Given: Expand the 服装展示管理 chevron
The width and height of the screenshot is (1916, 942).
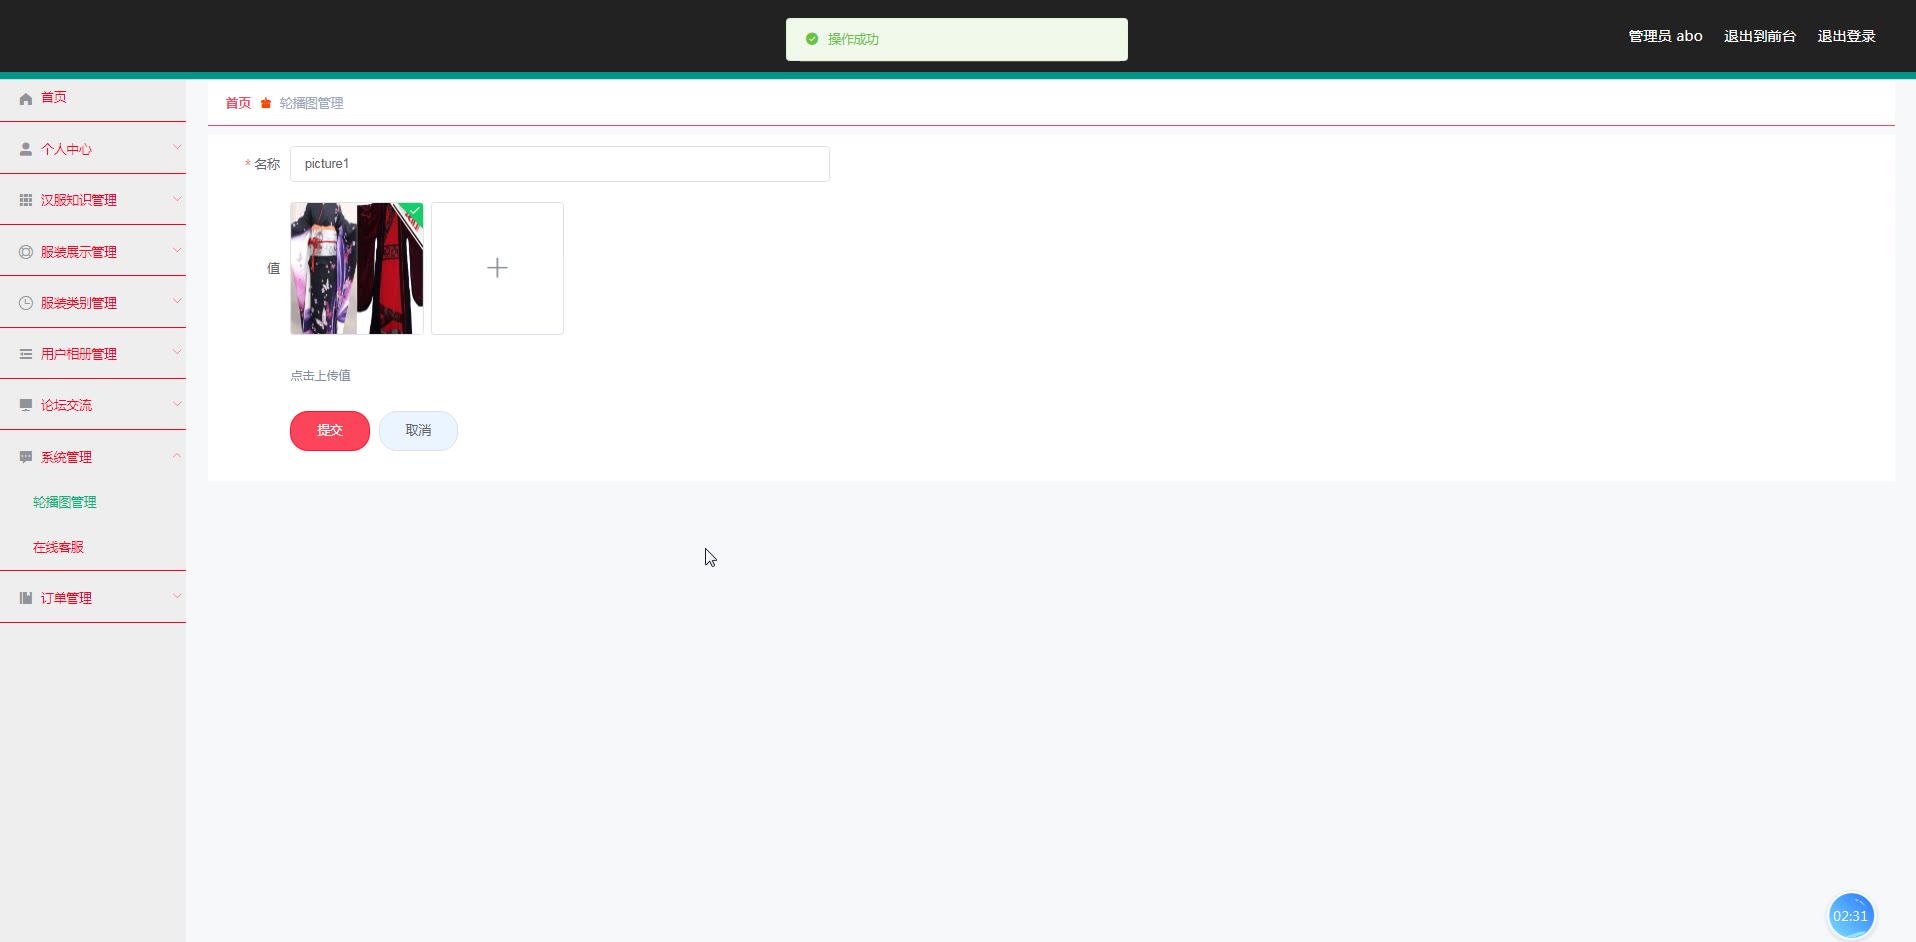Looking at the screenshot, I should click(177, 250).
